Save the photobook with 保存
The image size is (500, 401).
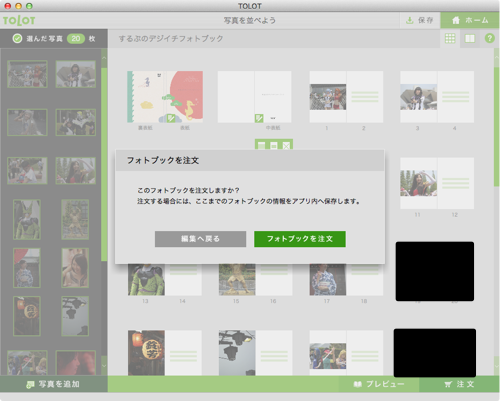420,20
